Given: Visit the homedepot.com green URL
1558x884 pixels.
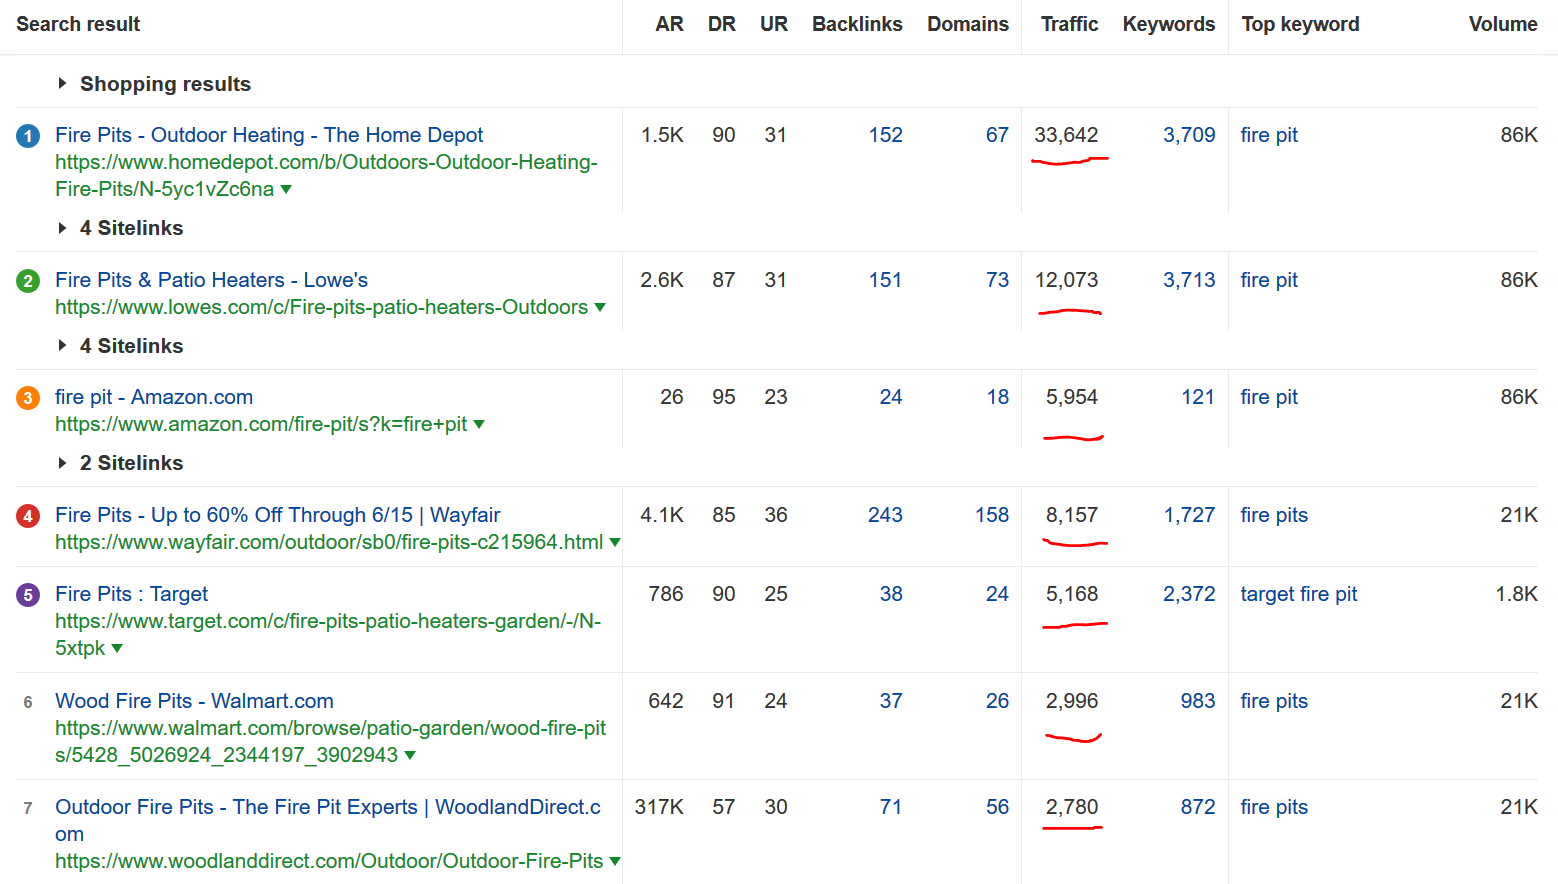Looking at the screenshot, I should coord(326,175).
